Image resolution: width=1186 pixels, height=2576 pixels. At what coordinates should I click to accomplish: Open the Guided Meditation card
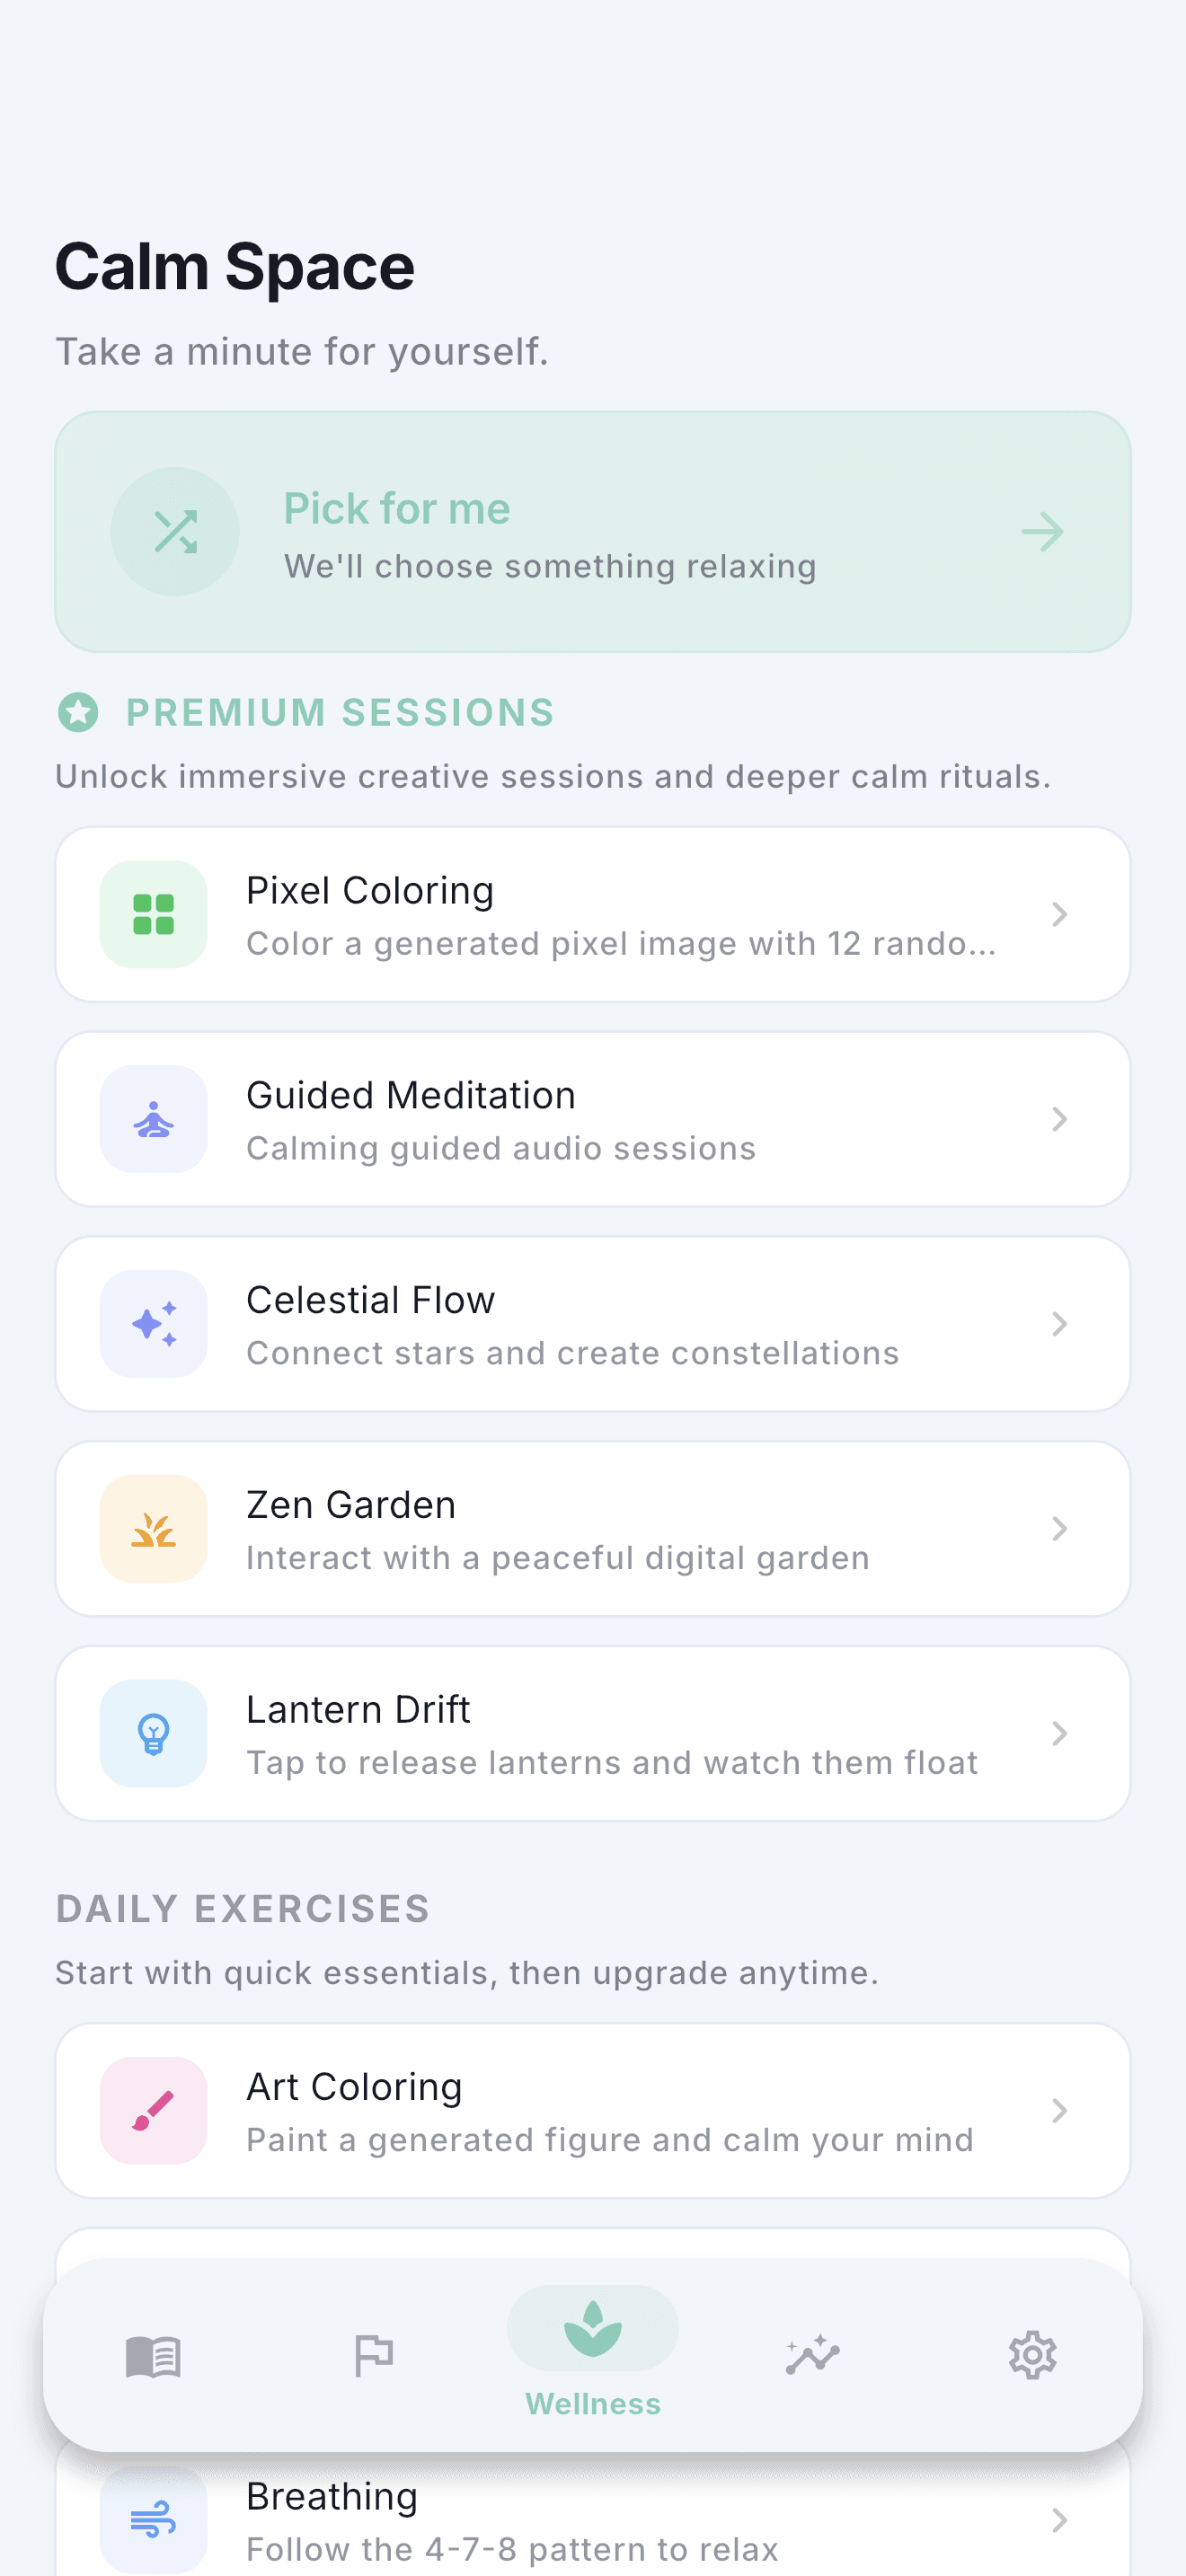point(593,1119)
